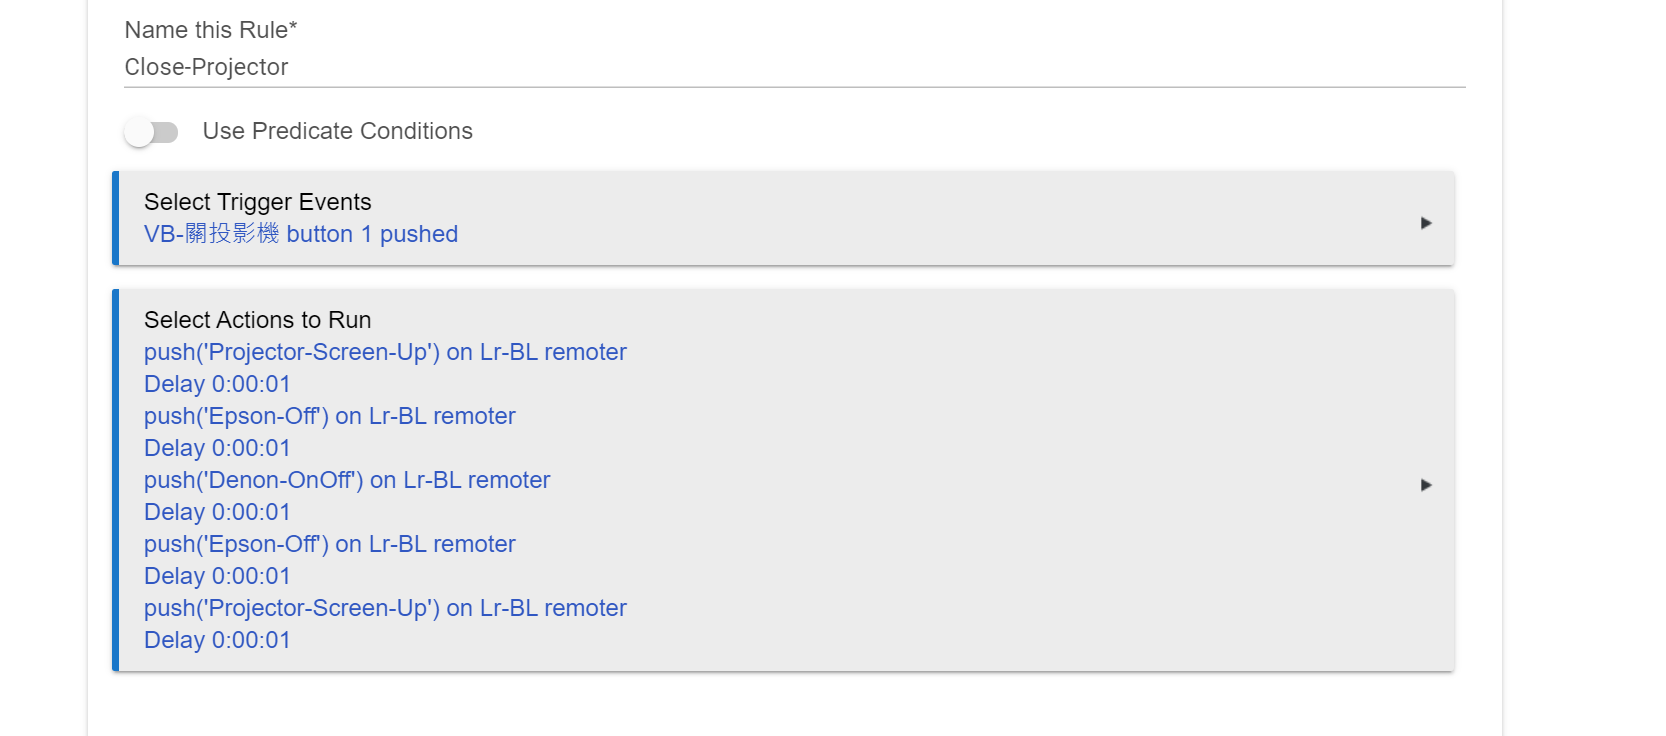Click the Select Actions to Run heading
The width and height of the screenshot is (1666, 736).
click(x=258, y=320)
